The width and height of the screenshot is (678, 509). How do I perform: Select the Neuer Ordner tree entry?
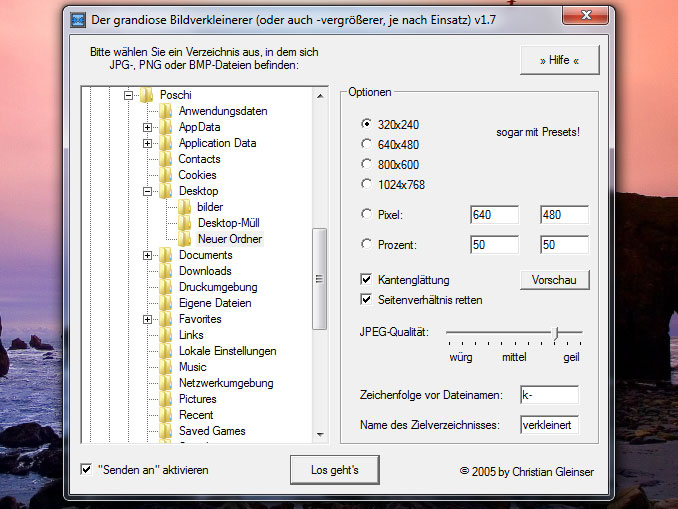tap(230, 239)
